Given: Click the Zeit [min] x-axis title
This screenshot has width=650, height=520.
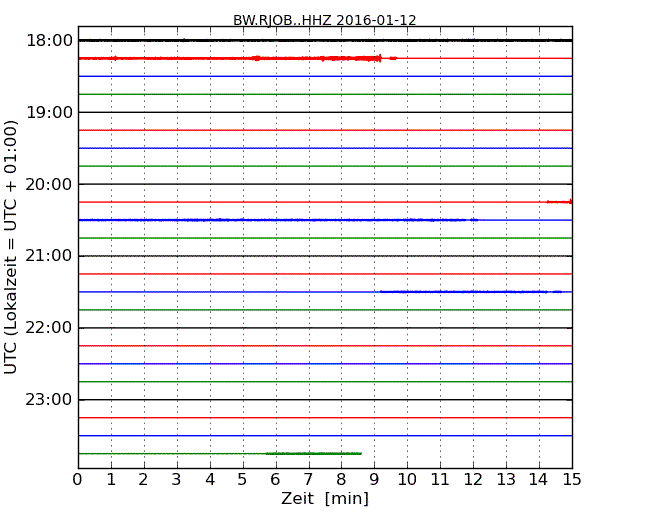Looking at the screenshot, I should 325,498.
